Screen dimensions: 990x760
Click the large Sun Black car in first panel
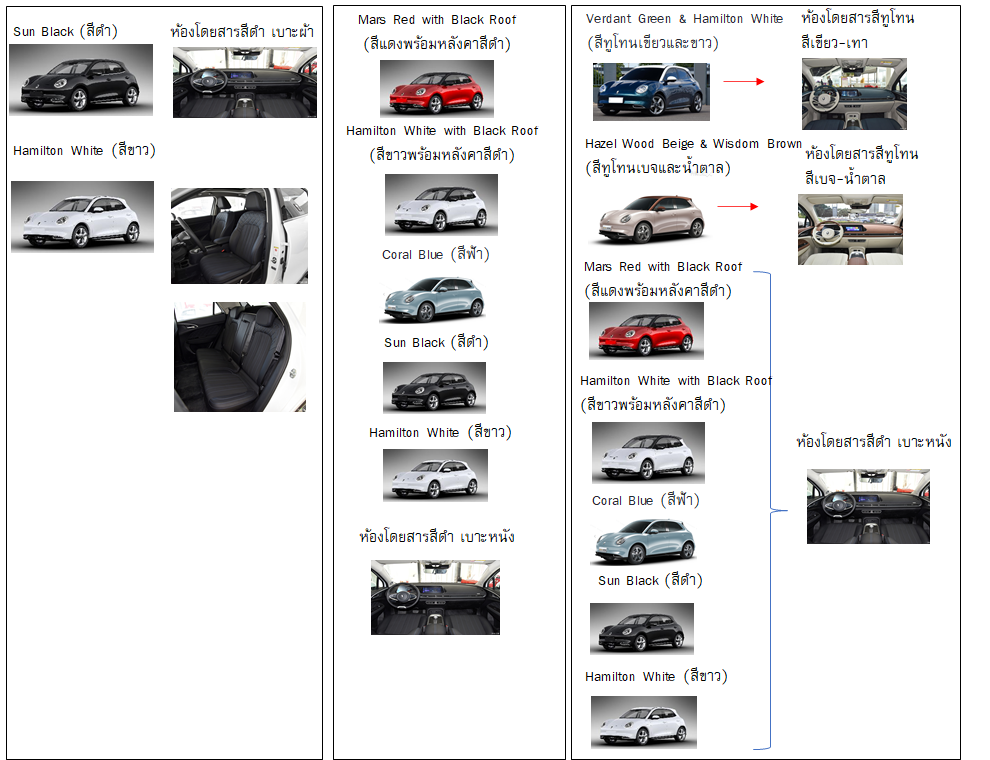coord(81,80)
